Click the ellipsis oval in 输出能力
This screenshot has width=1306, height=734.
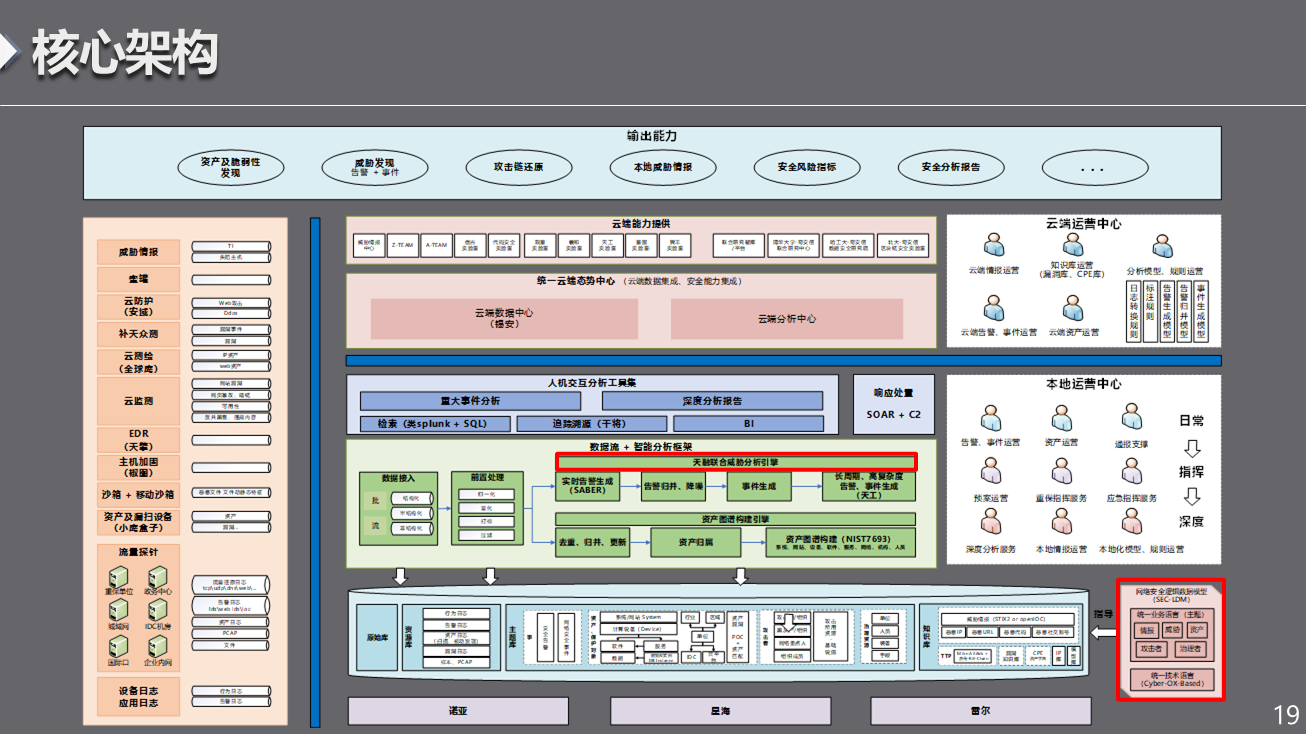point(1094,167)
